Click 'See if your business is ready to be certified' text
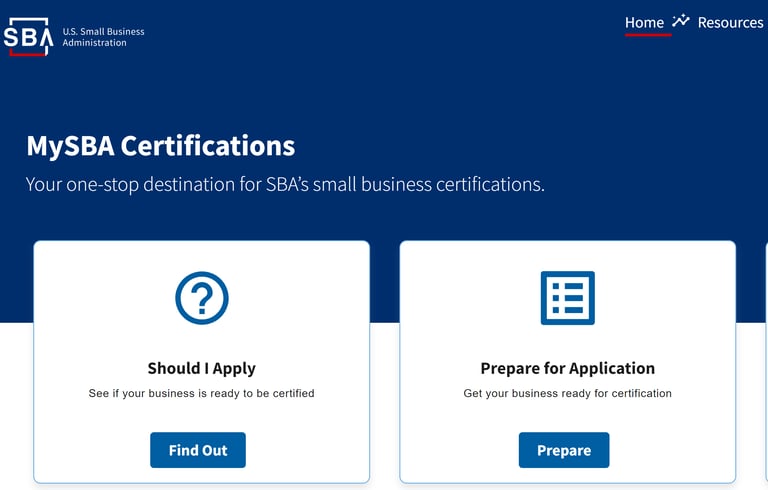This screenshot has width=768, height=490. coord(202,393)
